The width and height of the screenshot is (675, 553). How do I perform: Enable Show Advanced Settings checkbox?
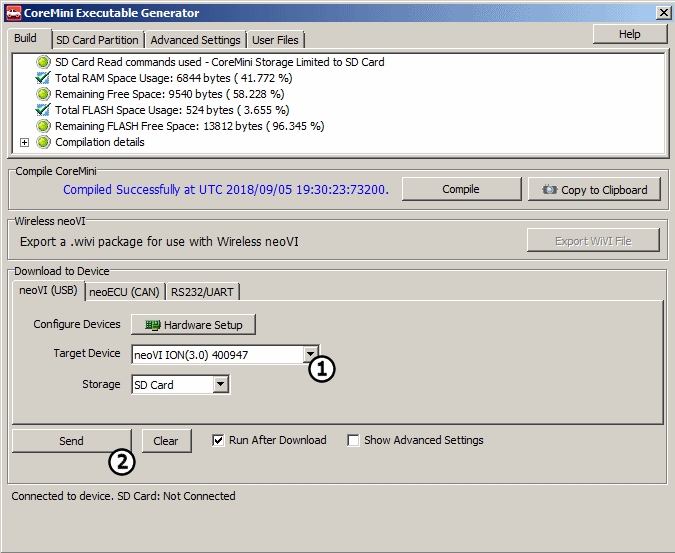[x=353, y=440]
